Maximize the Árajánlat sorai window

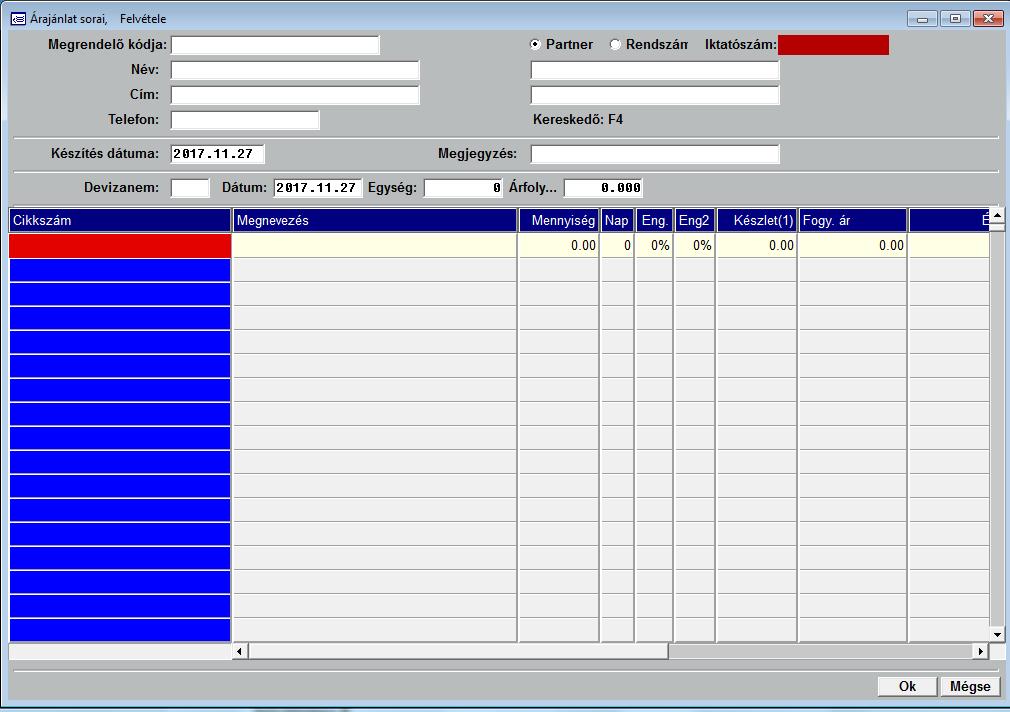(x=955, y=19)
